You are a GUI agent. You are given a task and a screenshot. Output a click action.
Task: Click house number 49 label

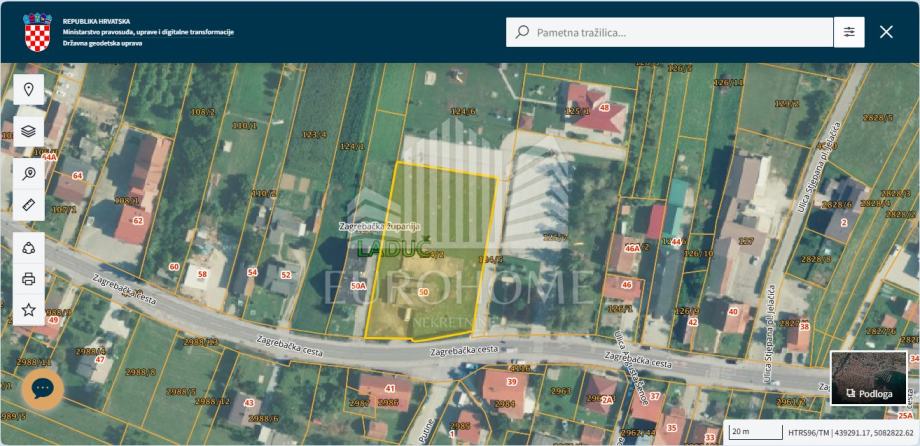53,320
